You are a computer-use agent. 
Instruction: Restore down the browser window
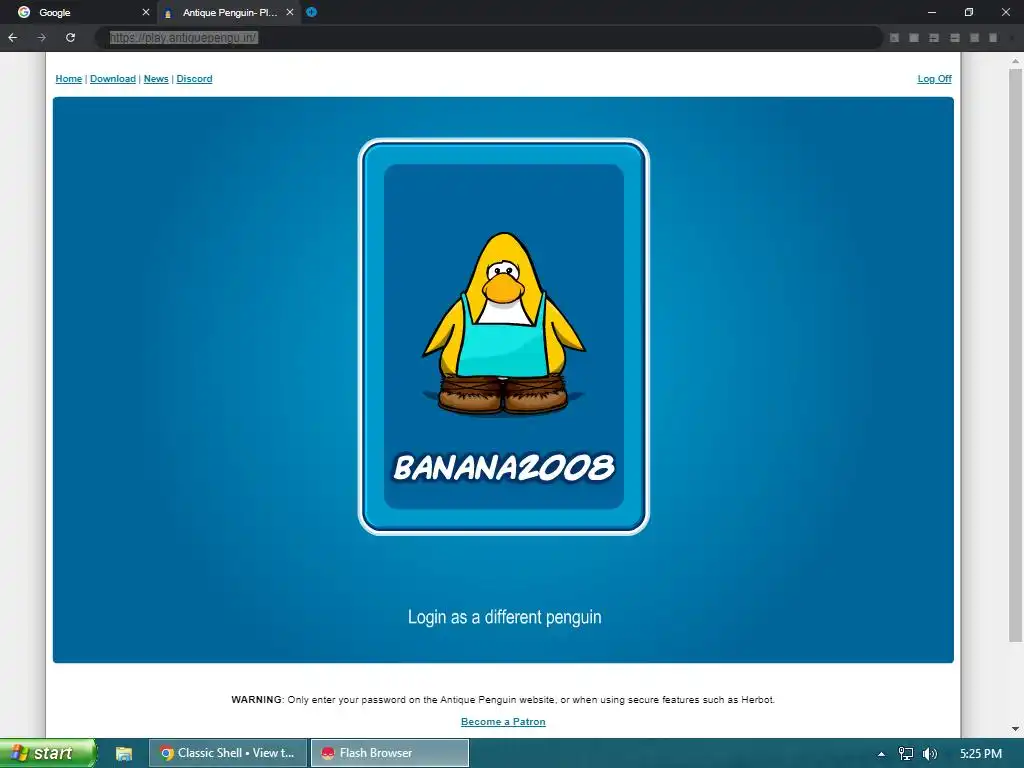click(x=969, y=12)
